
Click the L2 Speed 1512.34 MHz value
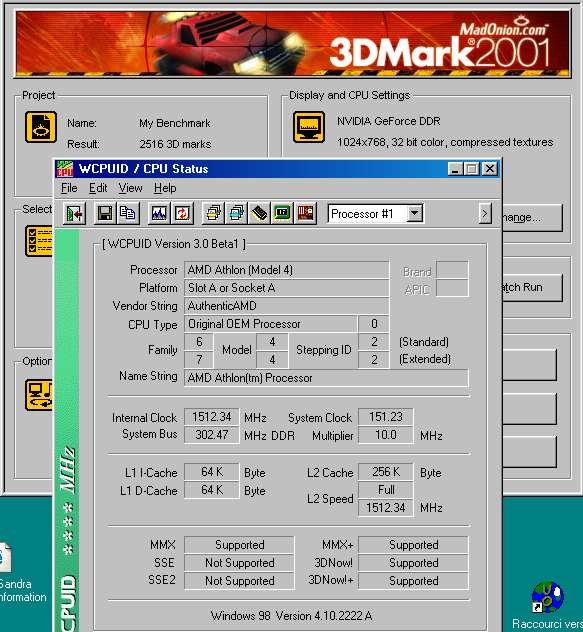tap(386, 508)
